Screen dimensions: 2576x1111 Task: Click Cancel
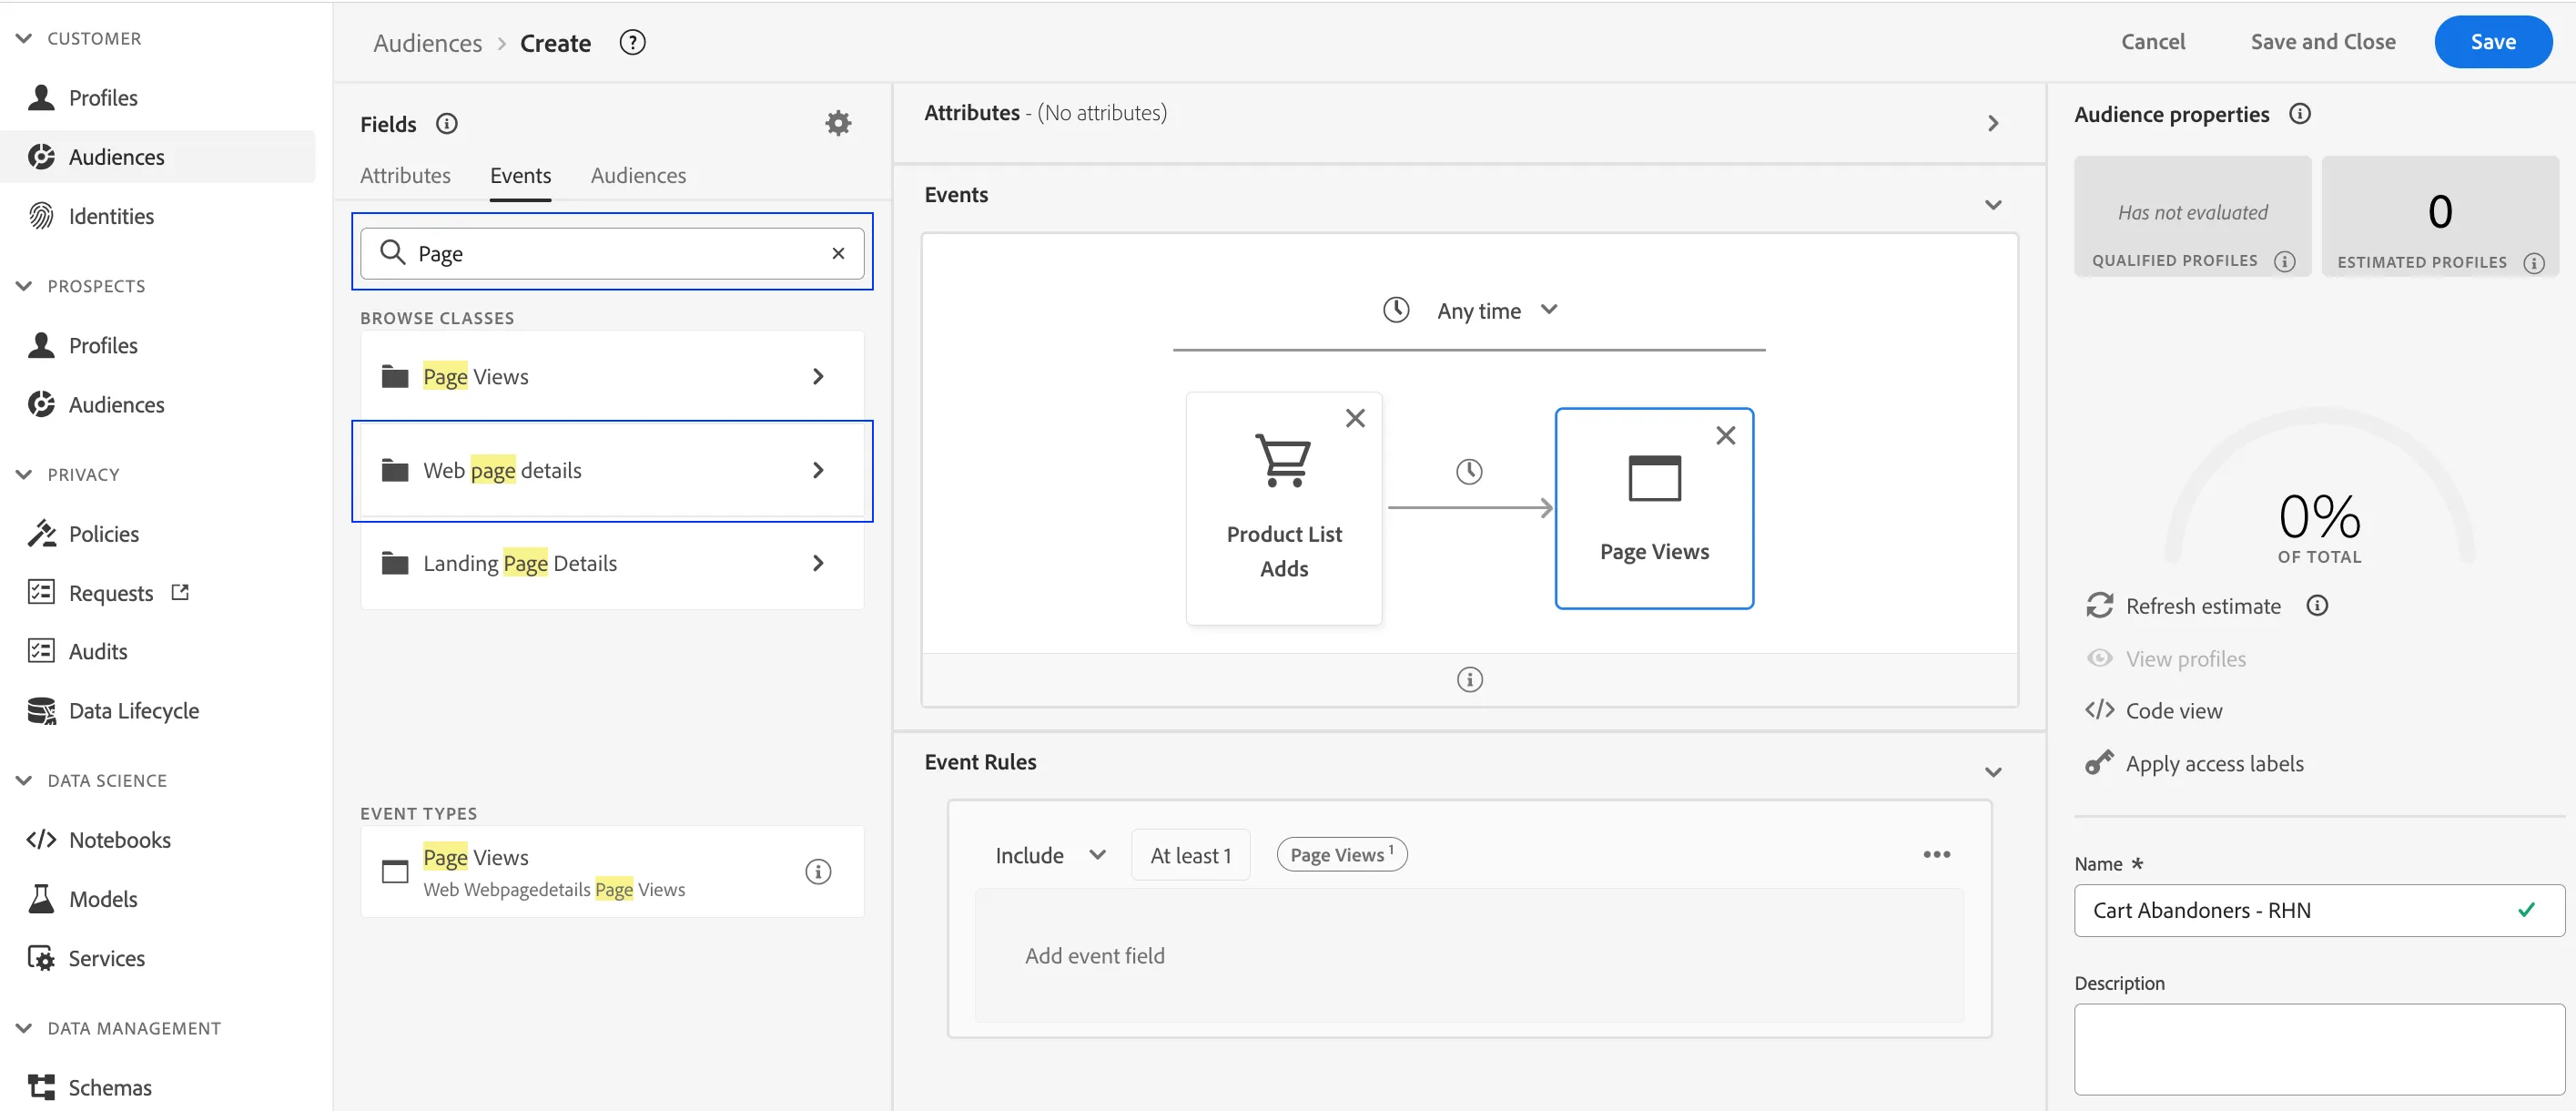click(x=2152, y=42)
